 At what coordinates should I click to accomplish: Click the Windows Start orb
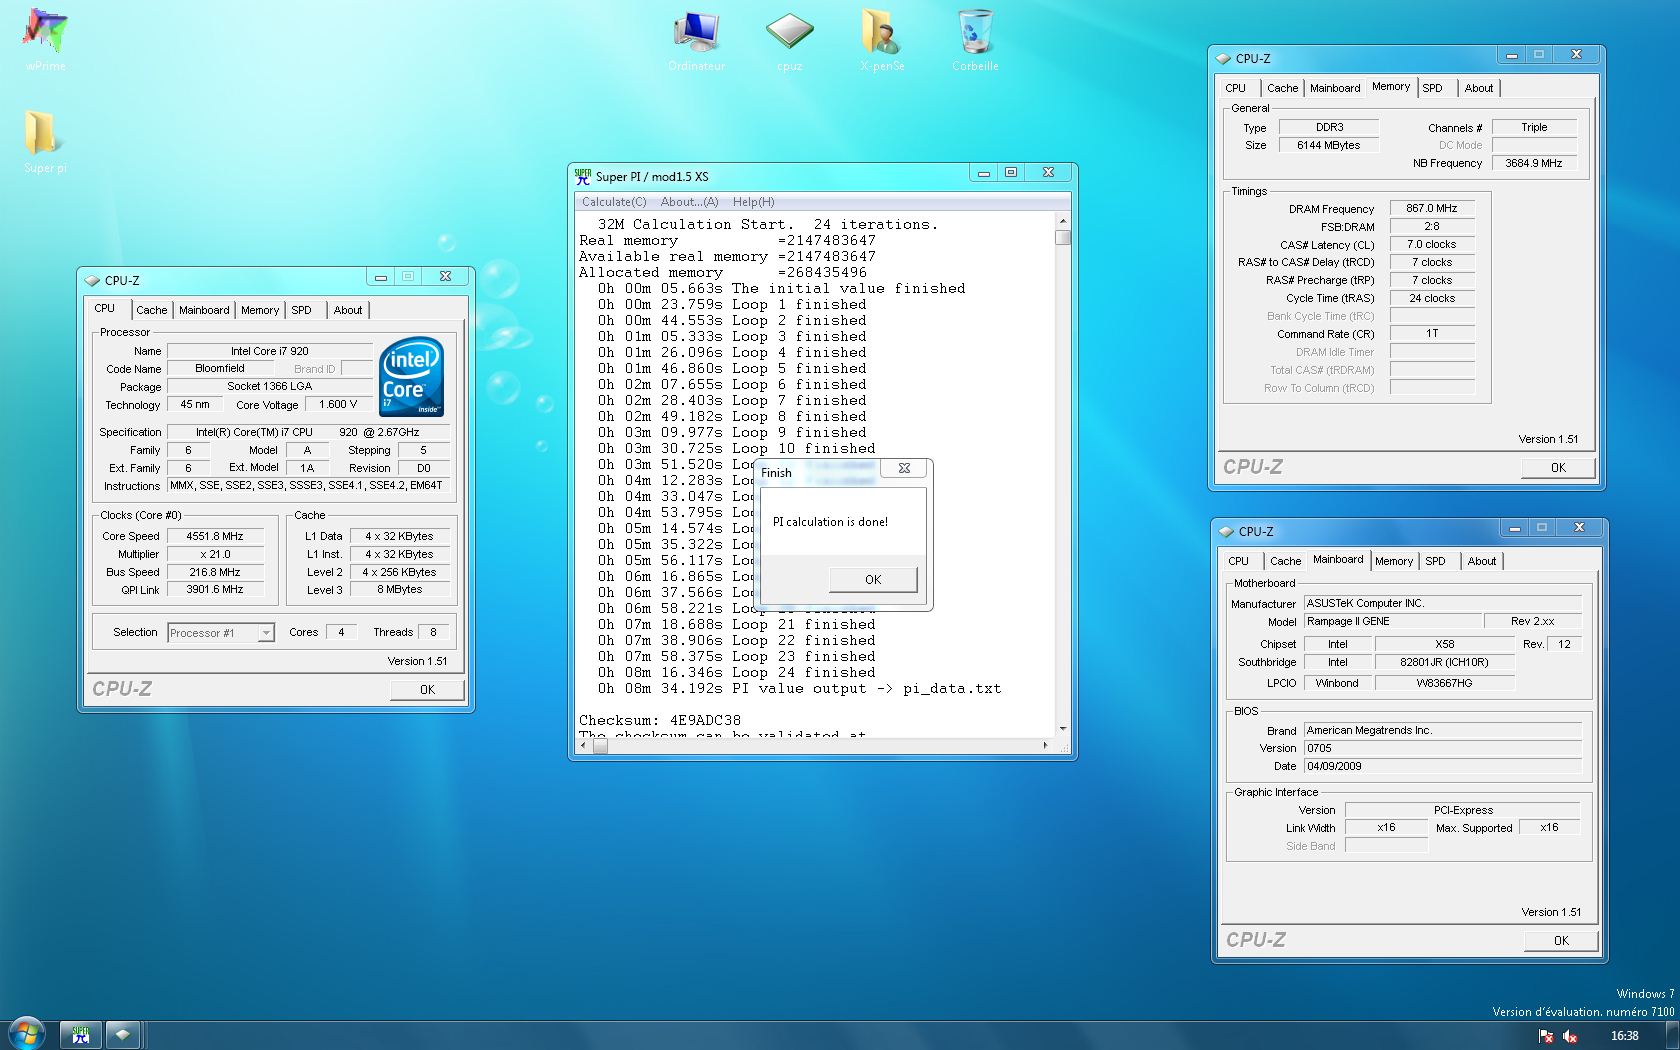pyautogui.click(x=27, y=1034)
